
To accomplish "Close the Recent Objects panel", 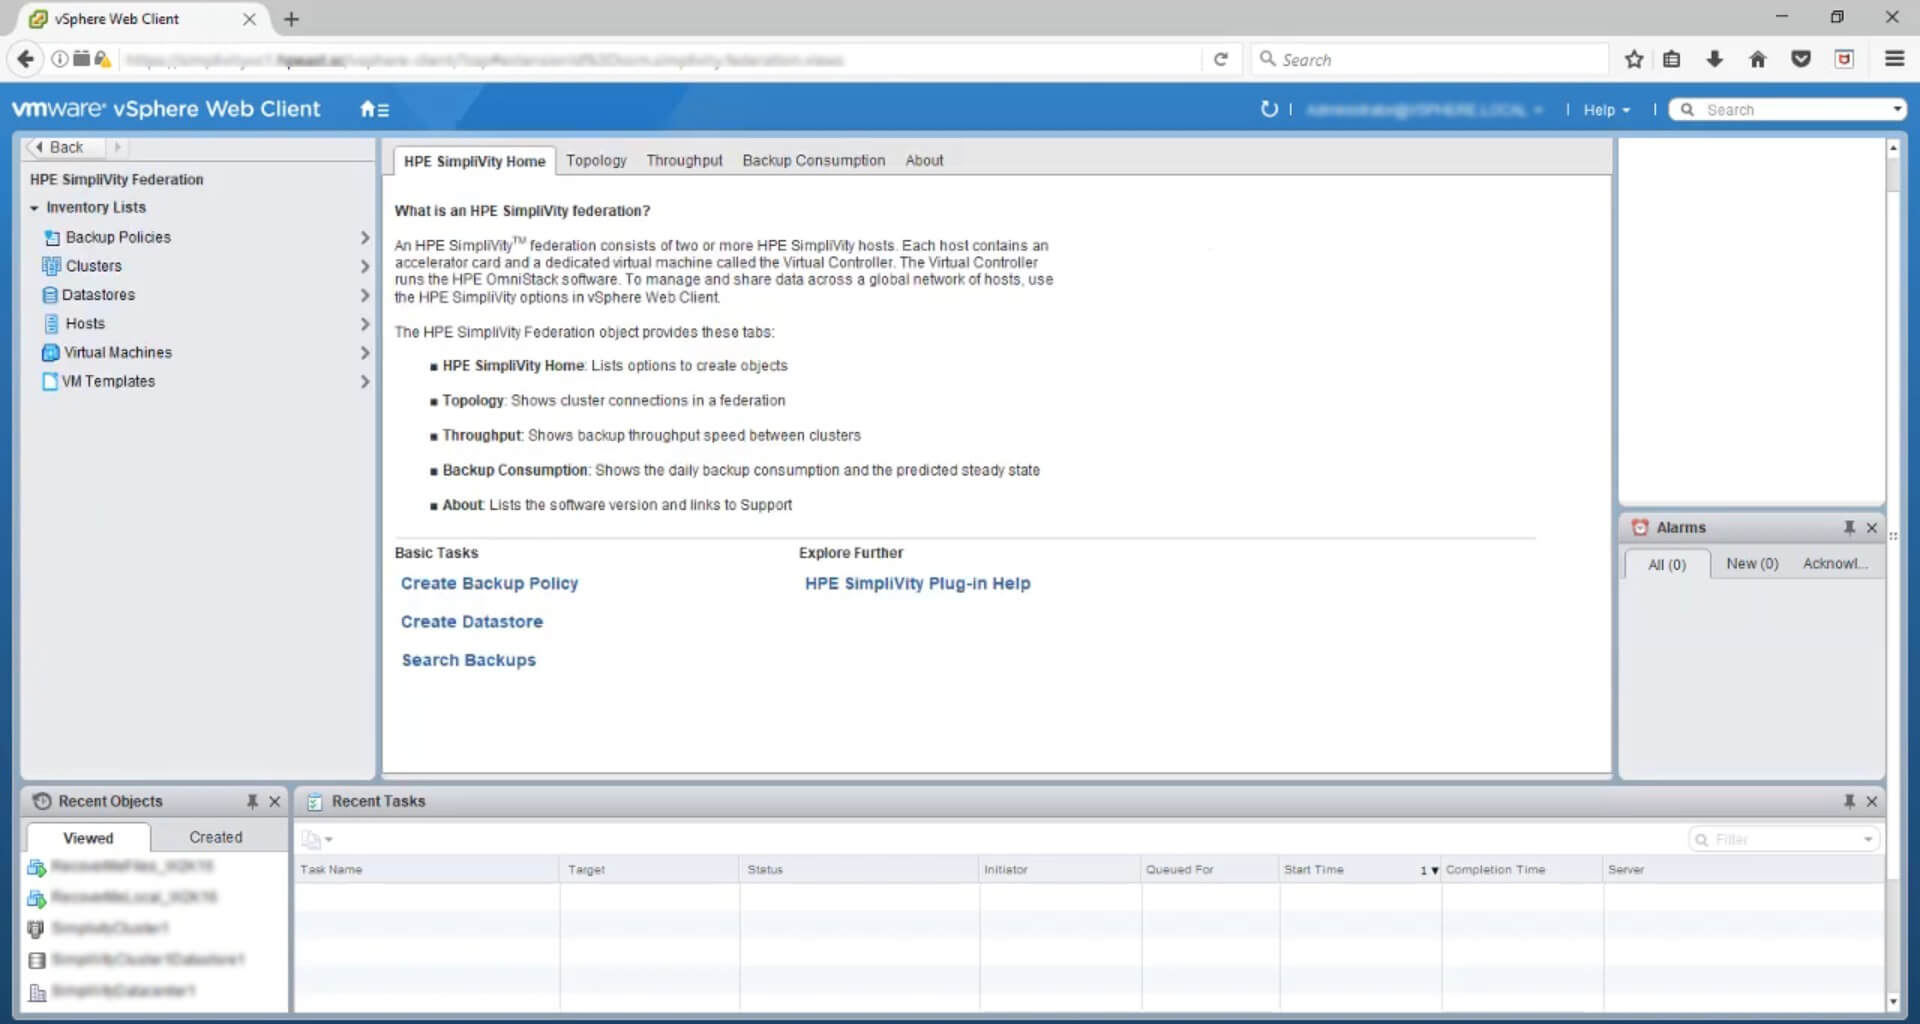I will (x=275, y=801).
